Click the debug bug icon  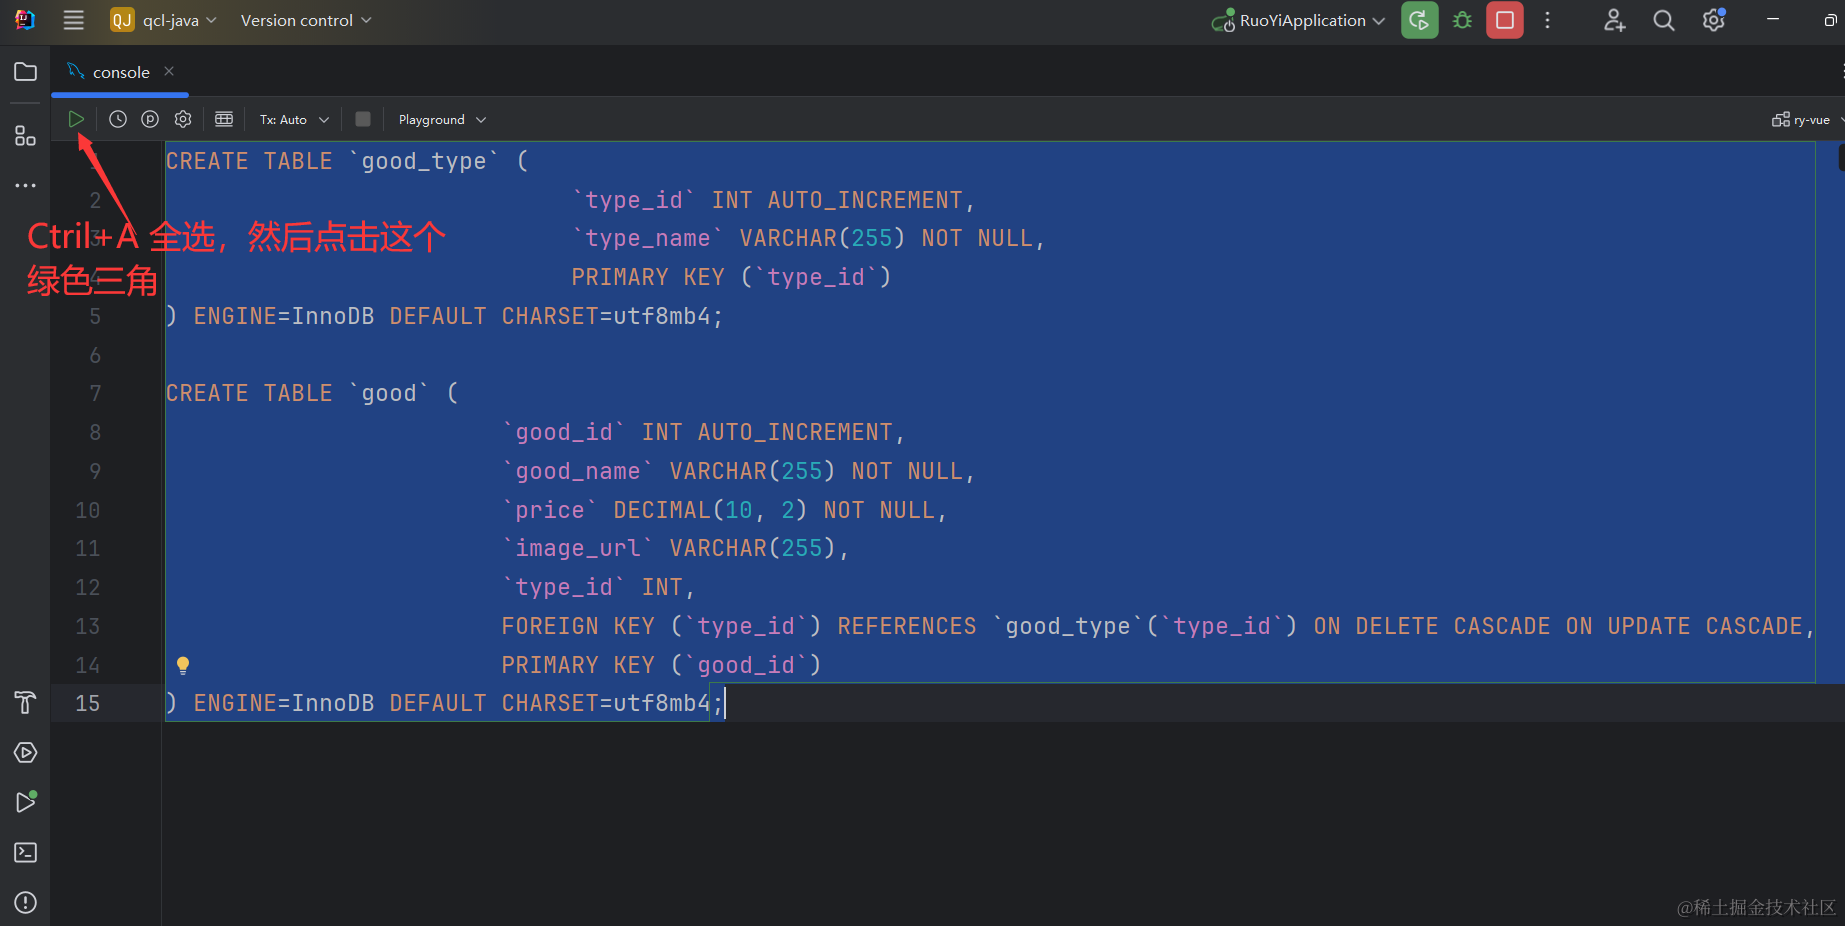click(x=1462, y=20)
